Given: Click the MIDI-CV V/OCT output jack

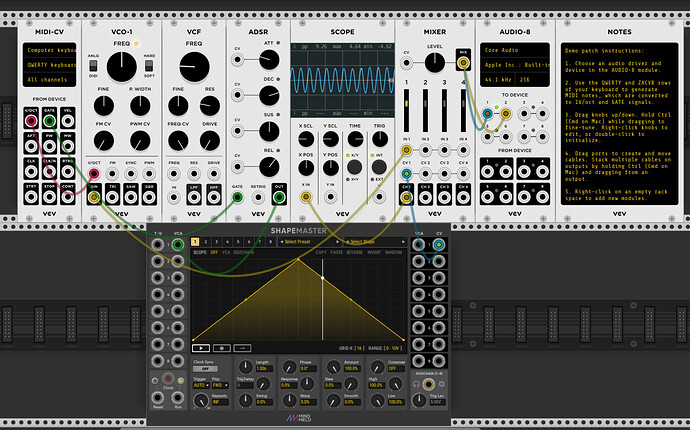Looking at the screenshot, I should click(x=31, y=121).
